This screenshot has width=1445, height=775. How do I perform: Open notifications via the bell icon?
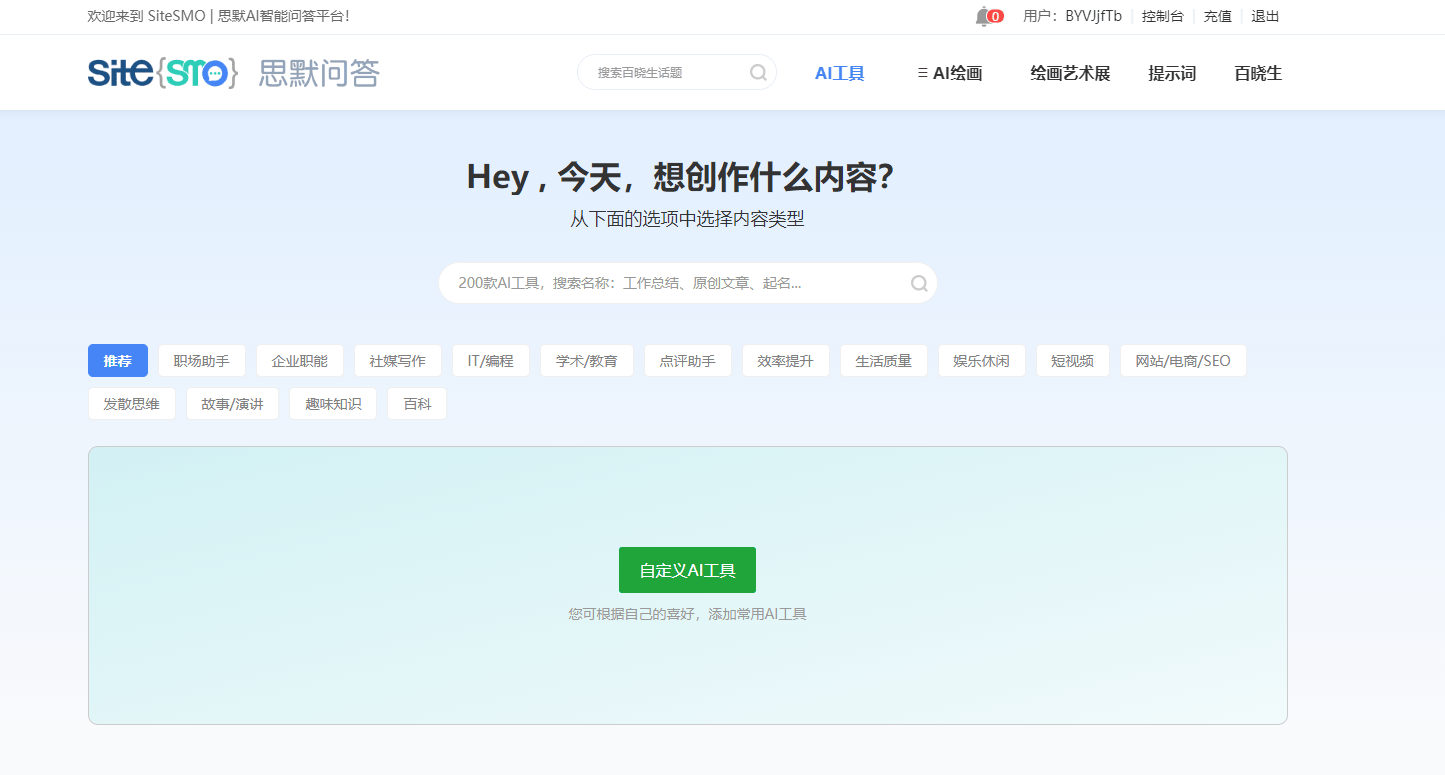[985, 16]
